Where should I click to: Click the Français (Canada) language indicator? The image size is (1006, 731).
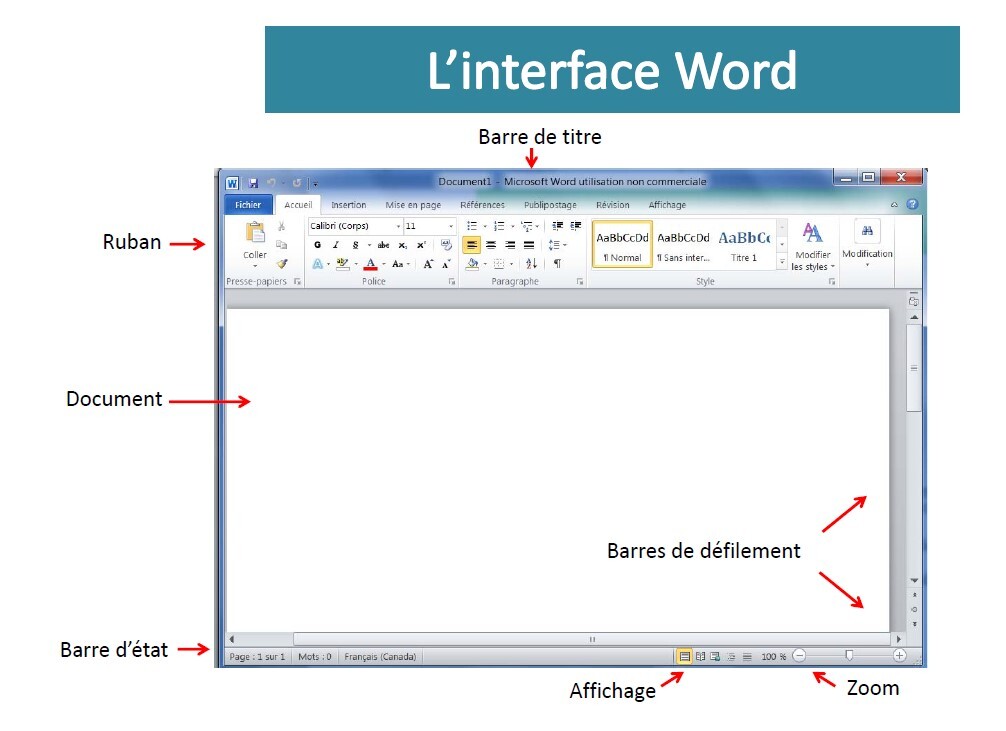(x=380, y=657)
